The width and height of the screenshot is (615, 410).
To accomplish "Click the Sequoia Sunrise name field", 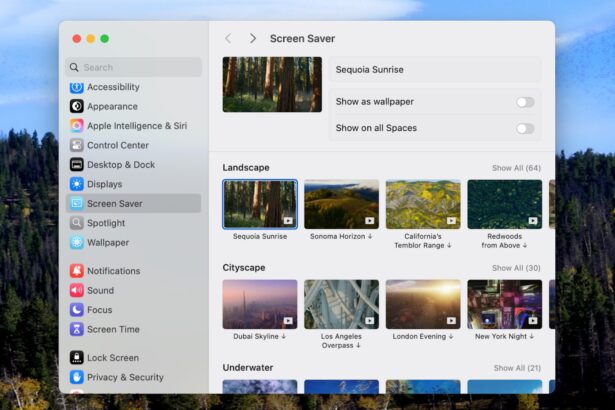I will click(435, 69).
